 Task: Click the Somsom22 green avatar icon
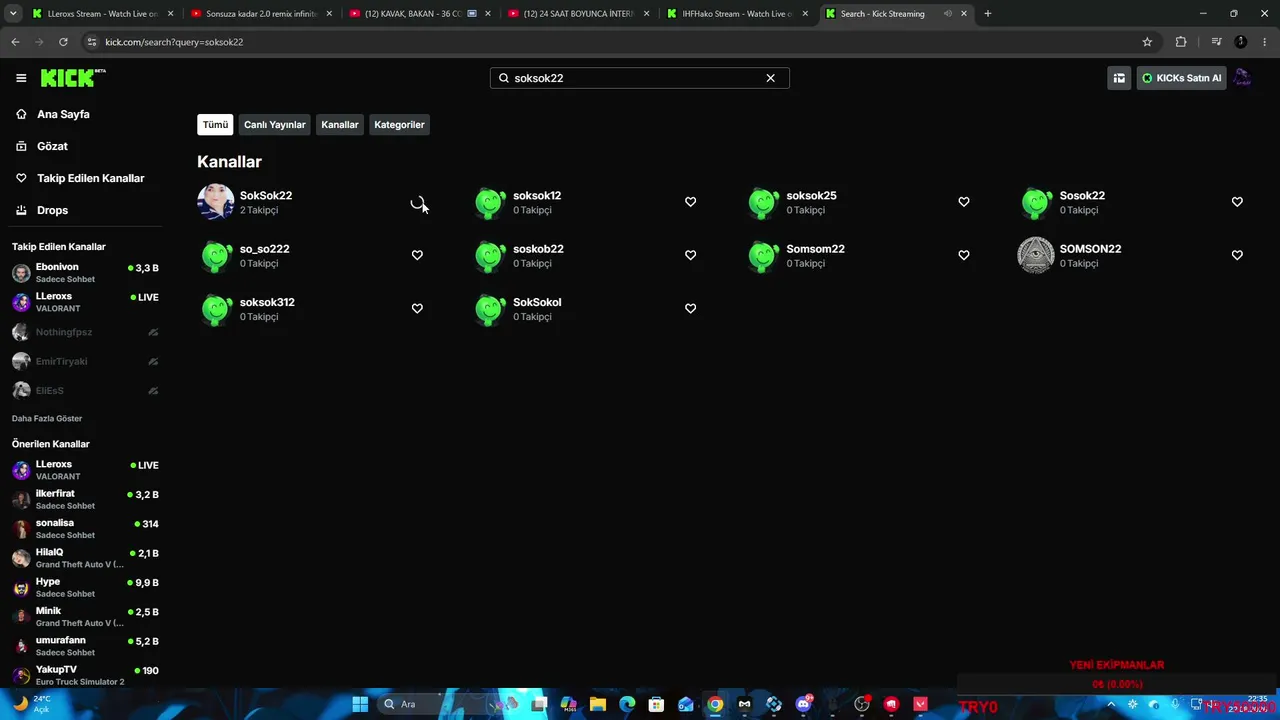coord(764,255)
